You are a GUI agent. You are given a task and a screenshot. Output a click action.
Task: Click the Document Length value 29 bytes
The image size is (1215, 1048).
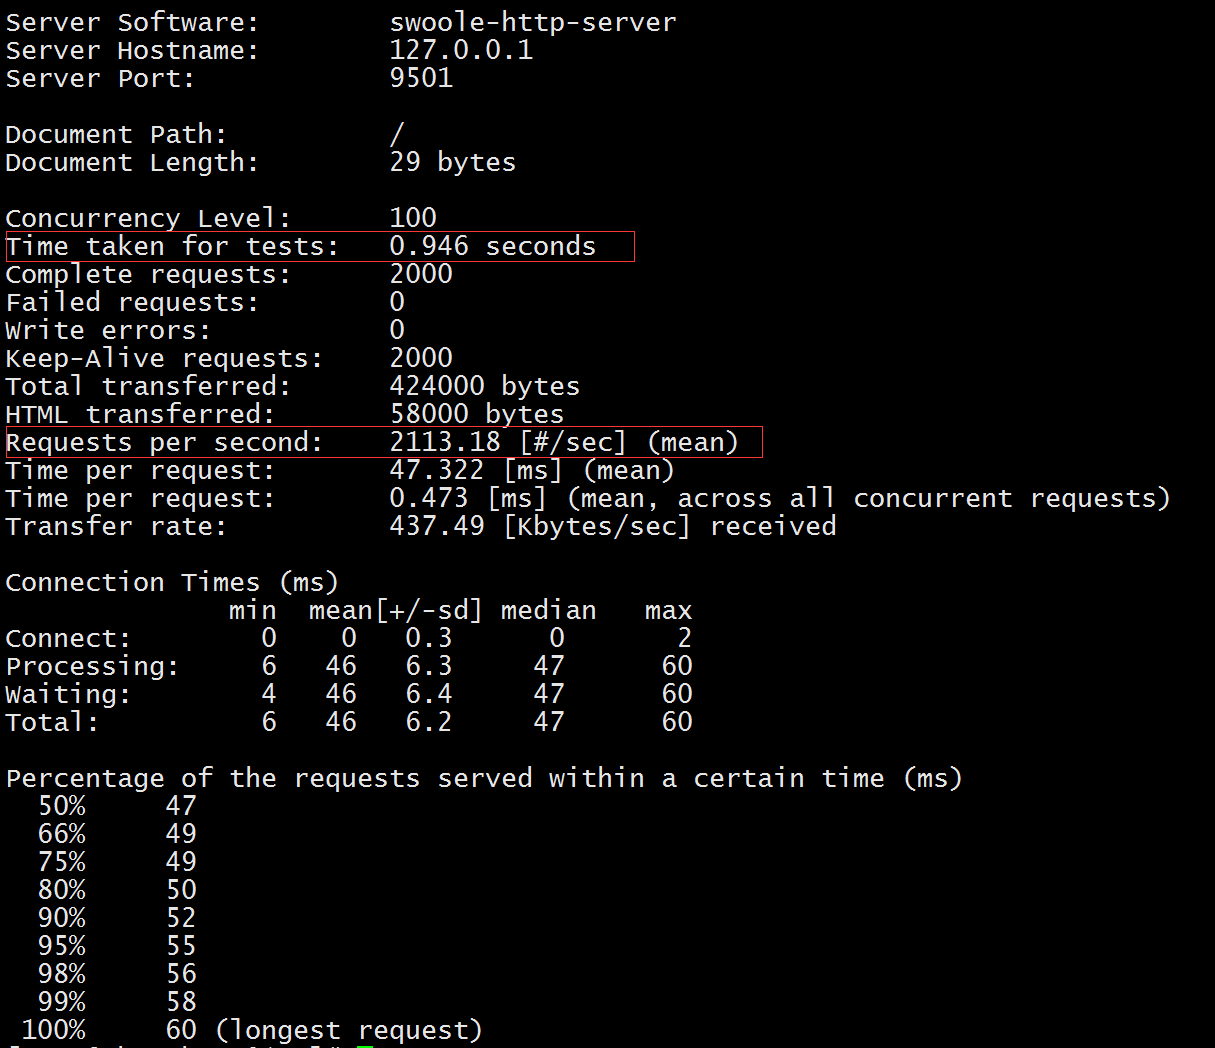pyautogui.click(x=452, y=162)
